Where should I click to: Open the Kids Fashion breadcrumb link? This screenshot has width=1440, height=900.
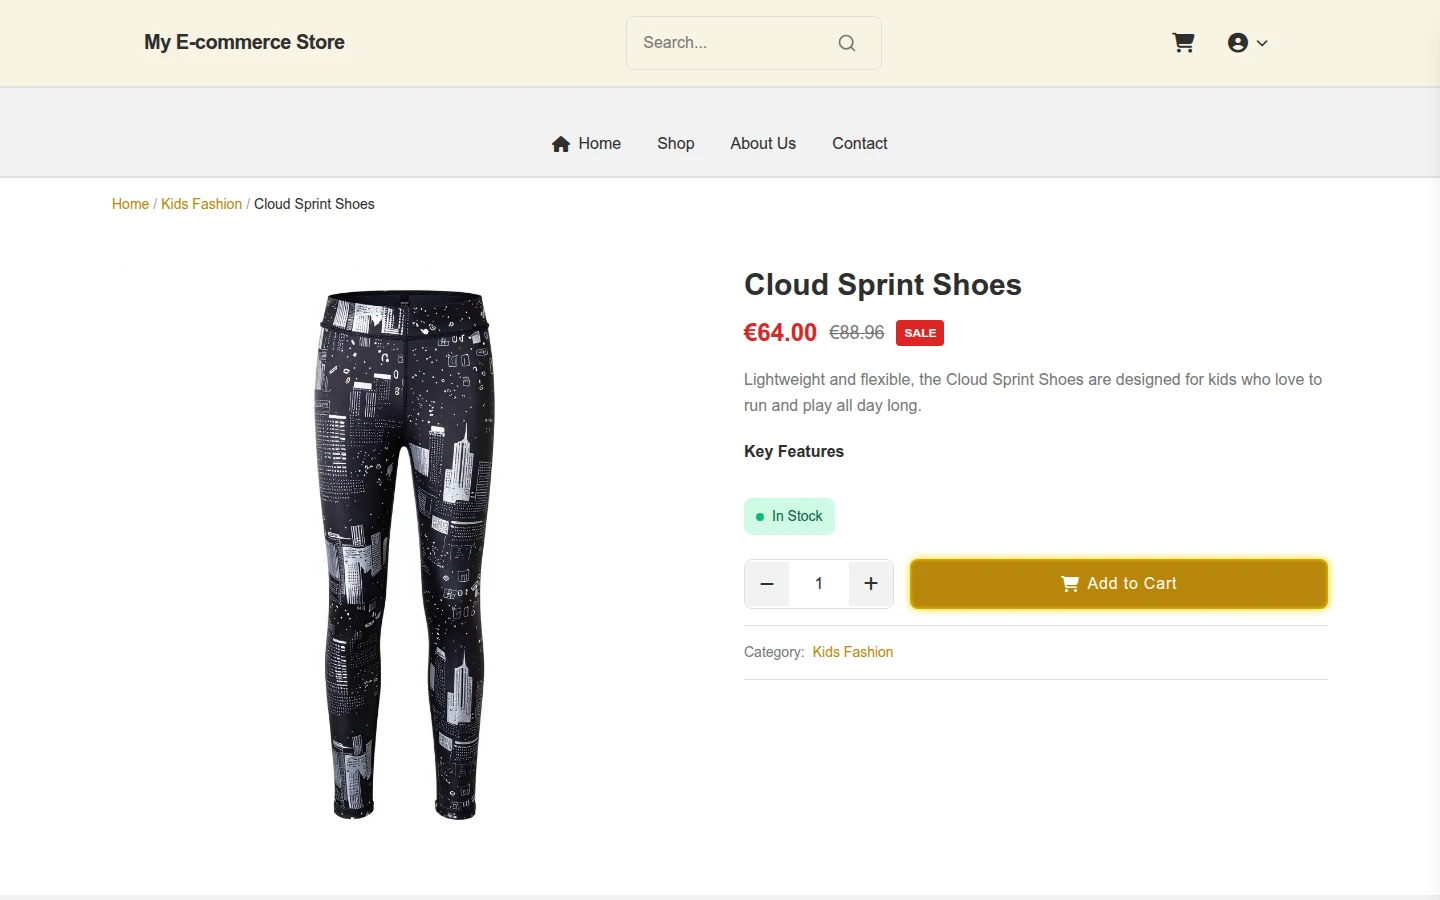(x=201, y=204)
